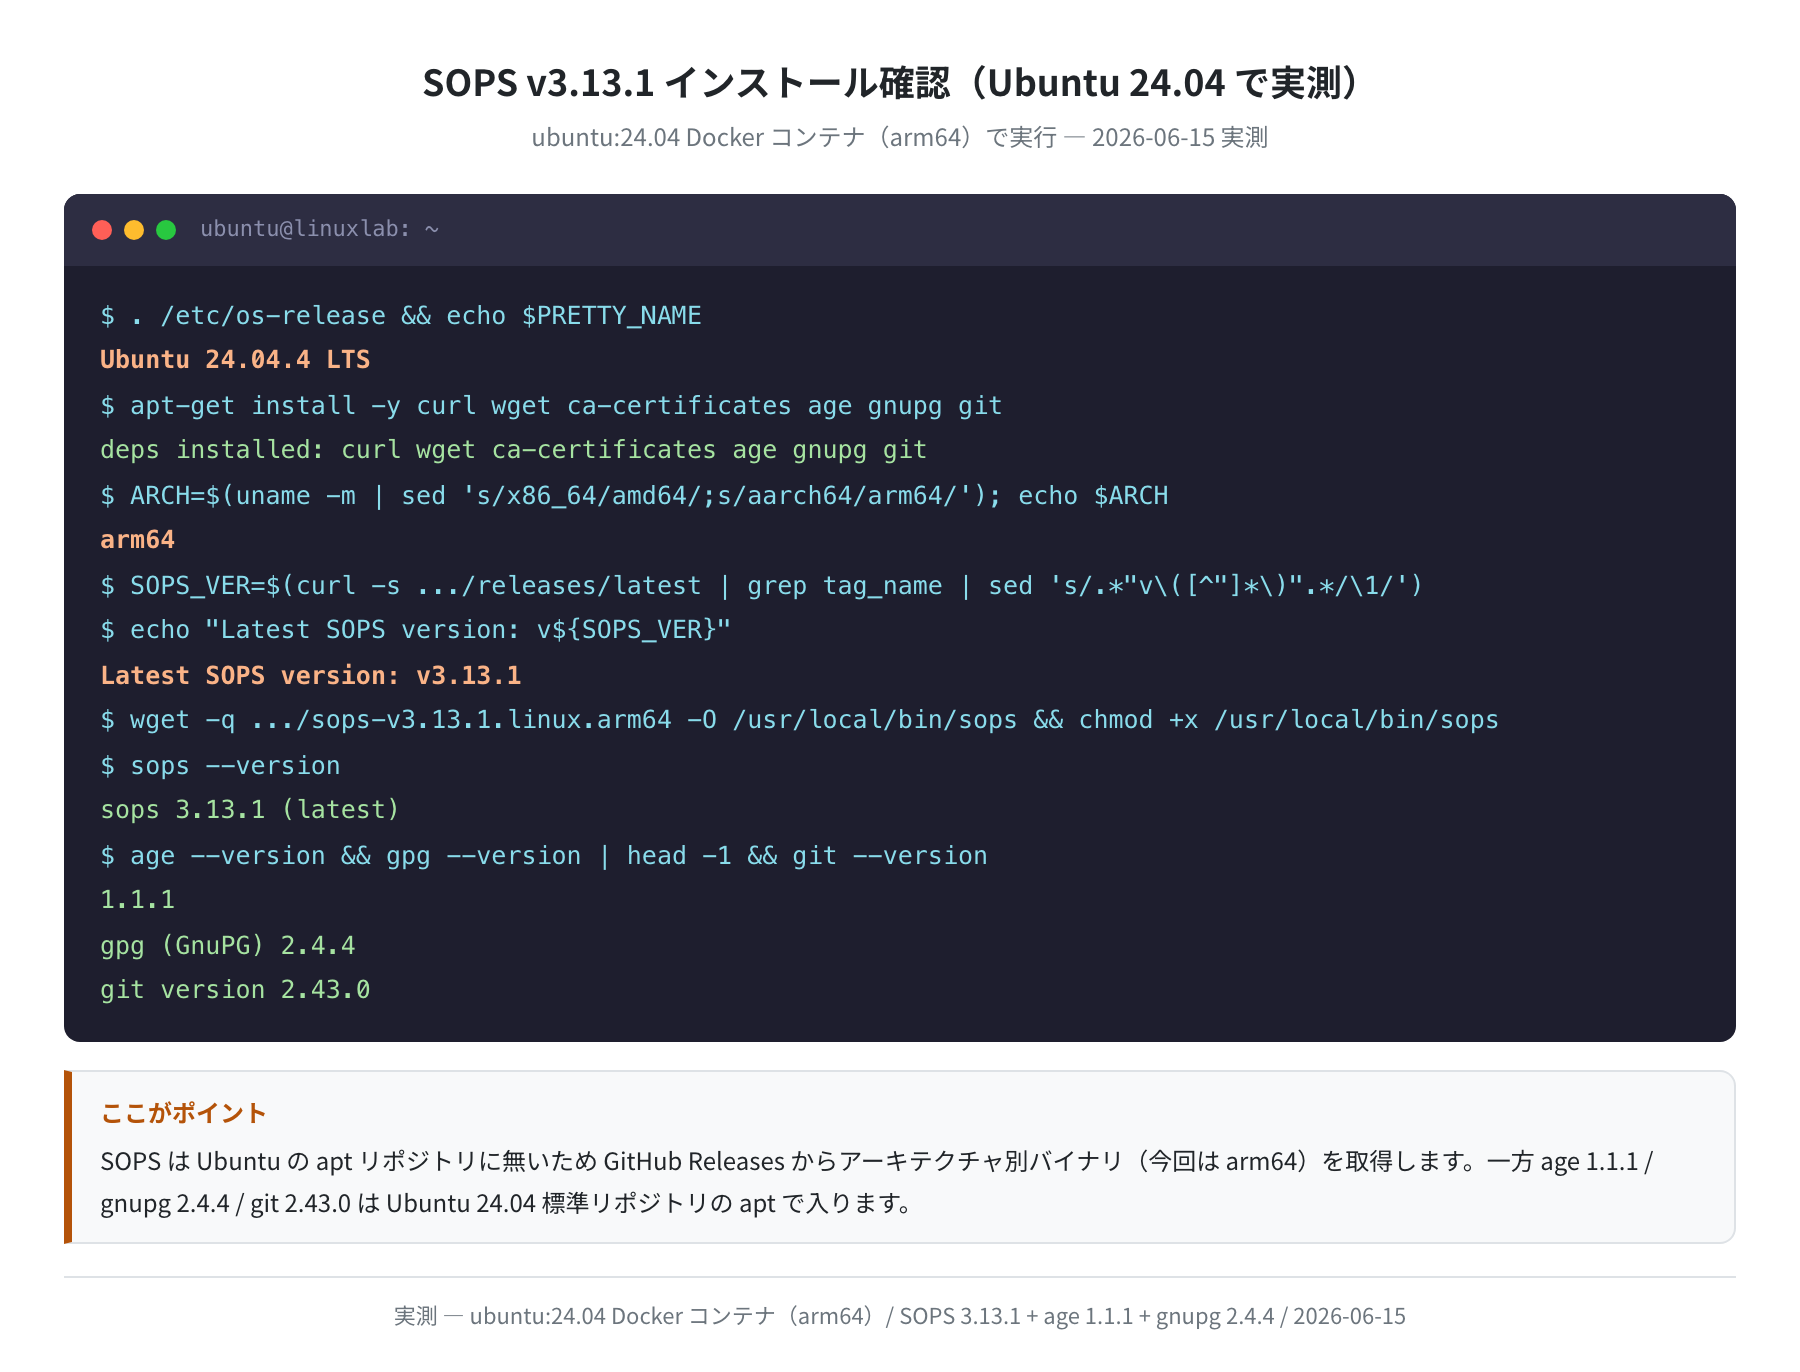Click the "ARCH=$(uname -m | sed" command line

click(x=634, y=496)
